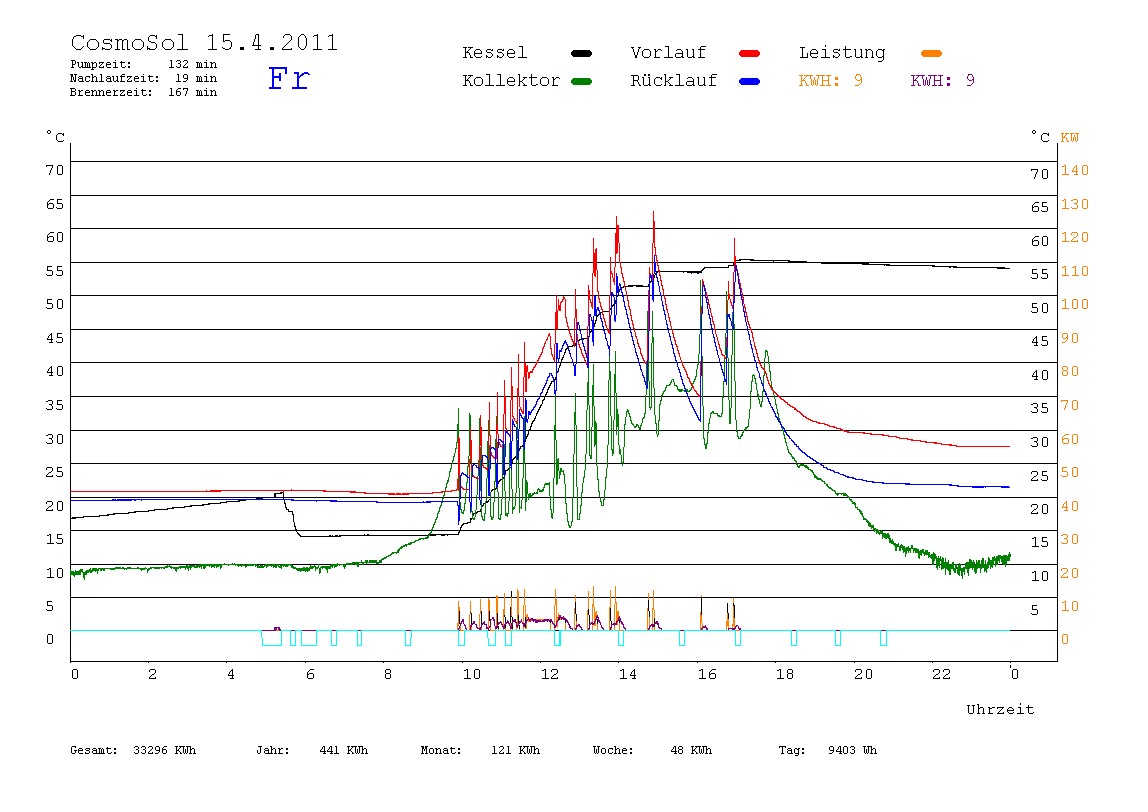Click the "Kessel" legend label

click(x=495, y=53)
